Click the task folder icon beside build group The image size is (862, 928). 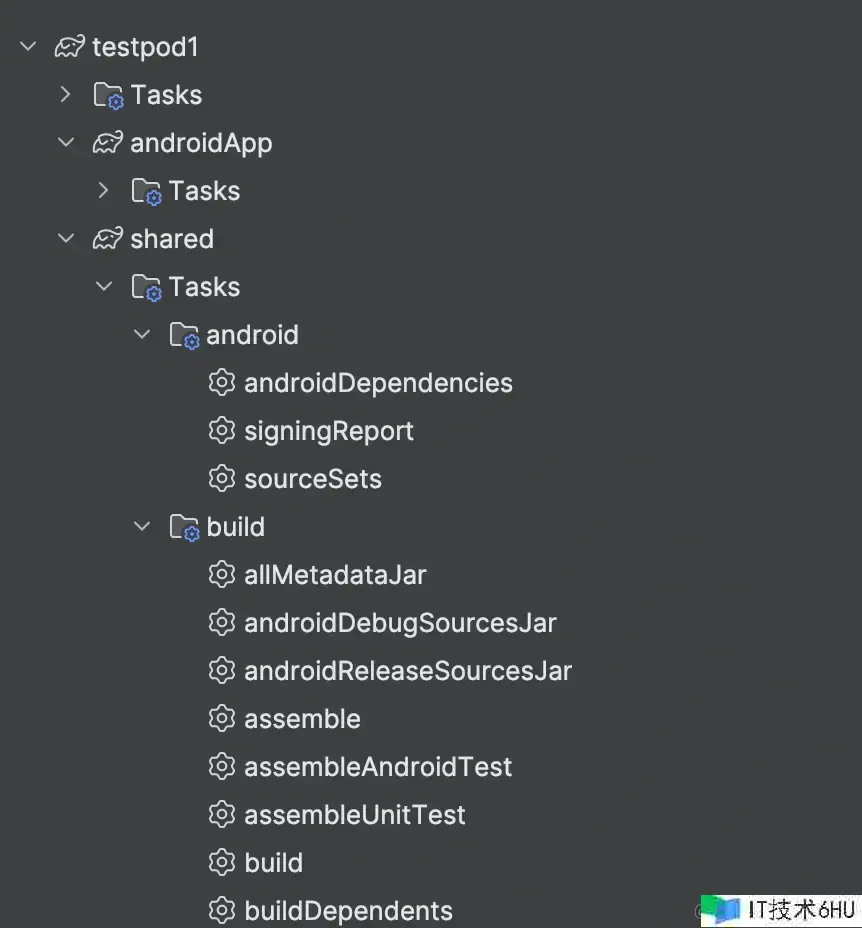185,527
